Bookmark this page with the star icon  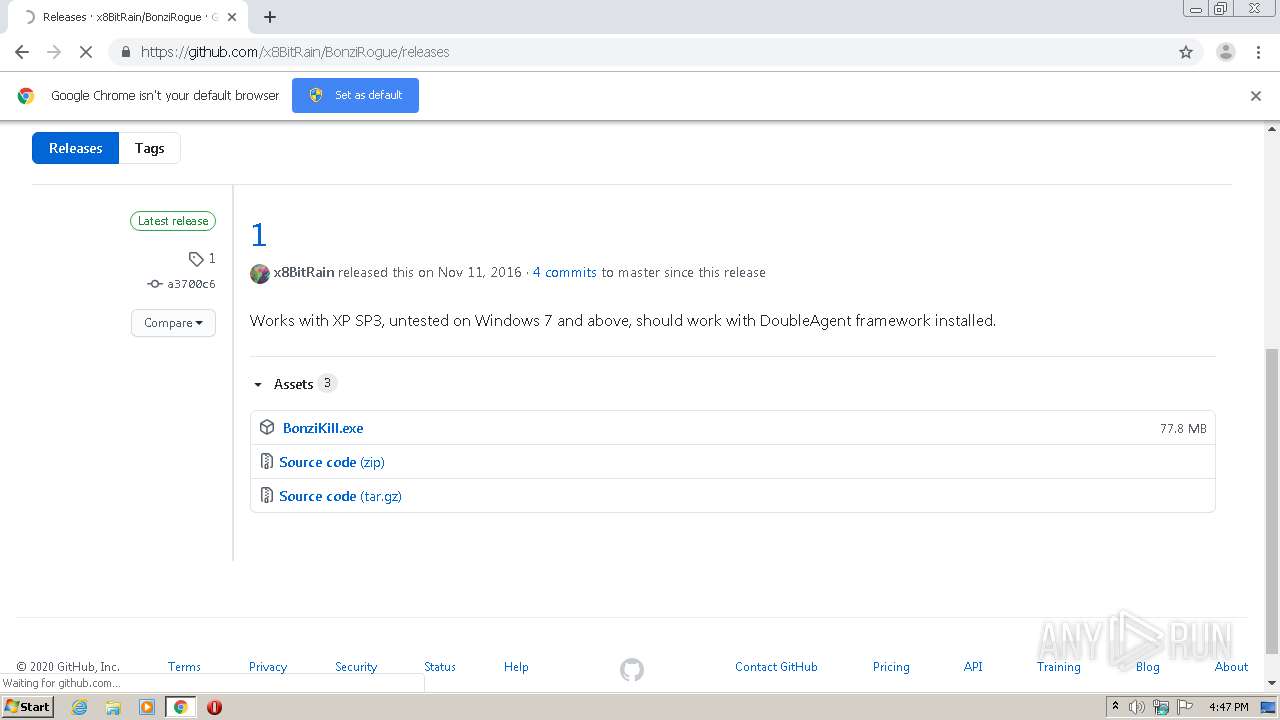point(1186,52)
